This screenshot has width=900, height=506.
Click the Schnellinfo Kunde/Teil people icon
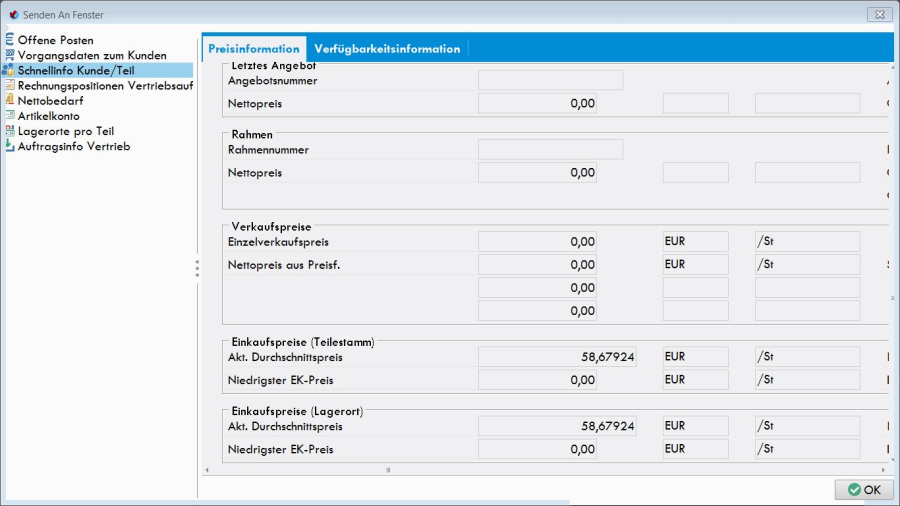[x=9, y=70]
